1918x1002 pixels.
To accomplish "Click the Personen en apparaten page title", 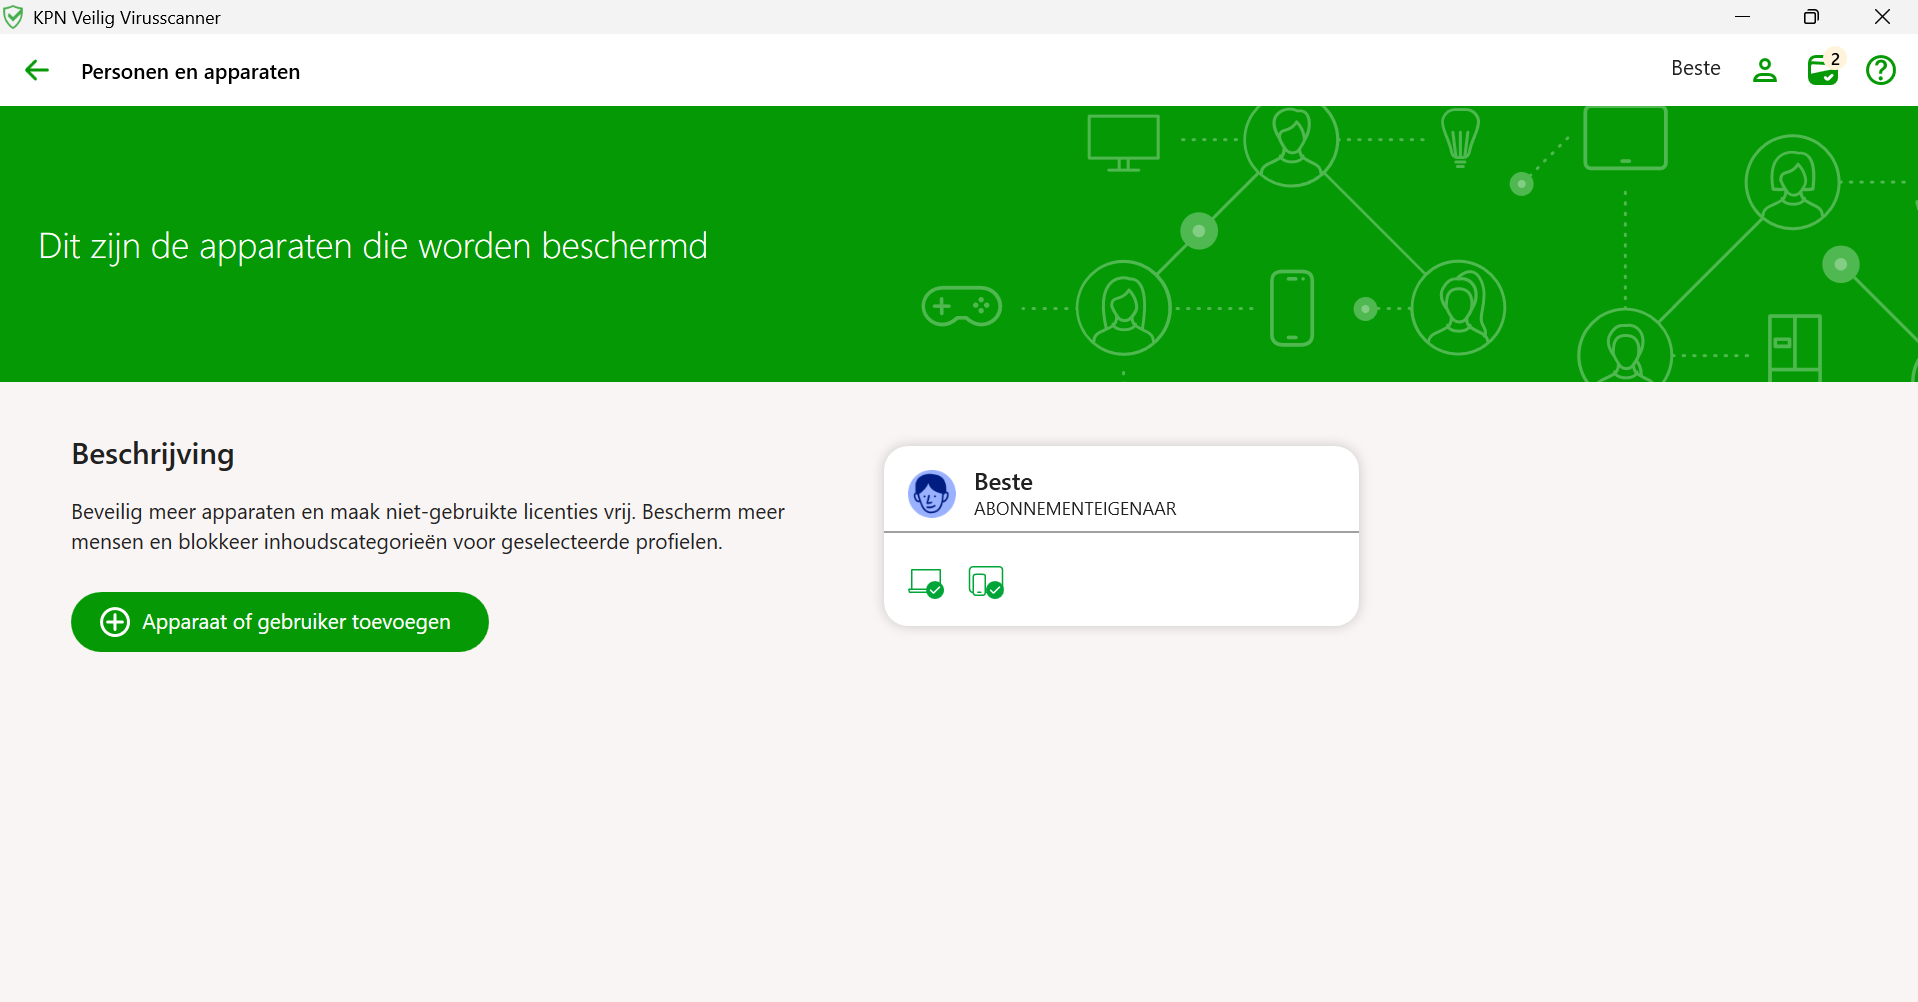I will 190,72.
